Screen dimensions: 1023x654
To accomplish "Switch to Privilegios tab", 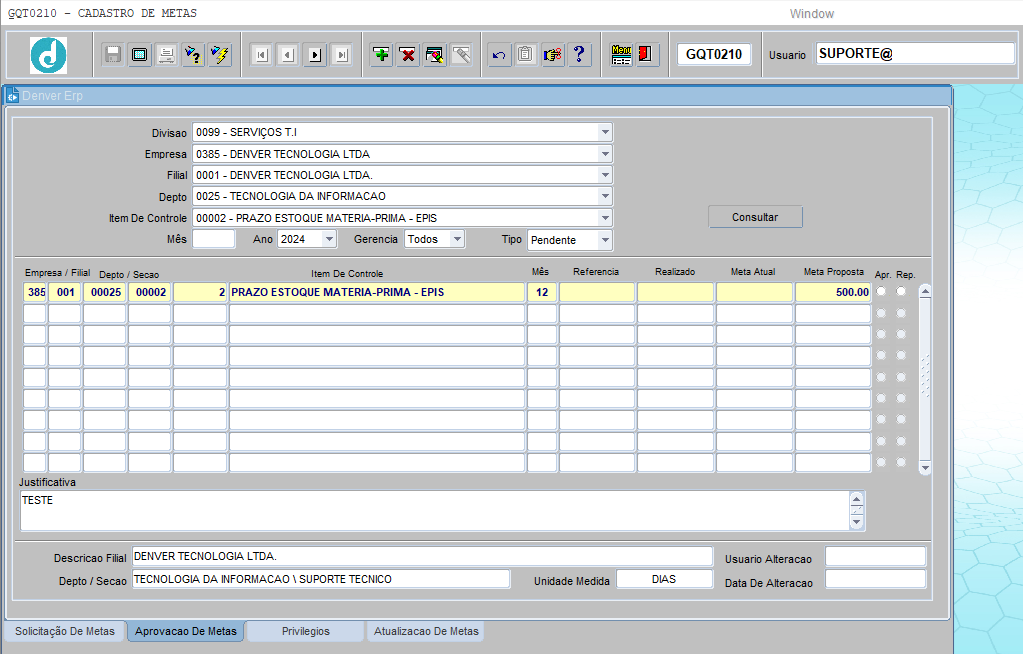I will click(x=305, y=631).
